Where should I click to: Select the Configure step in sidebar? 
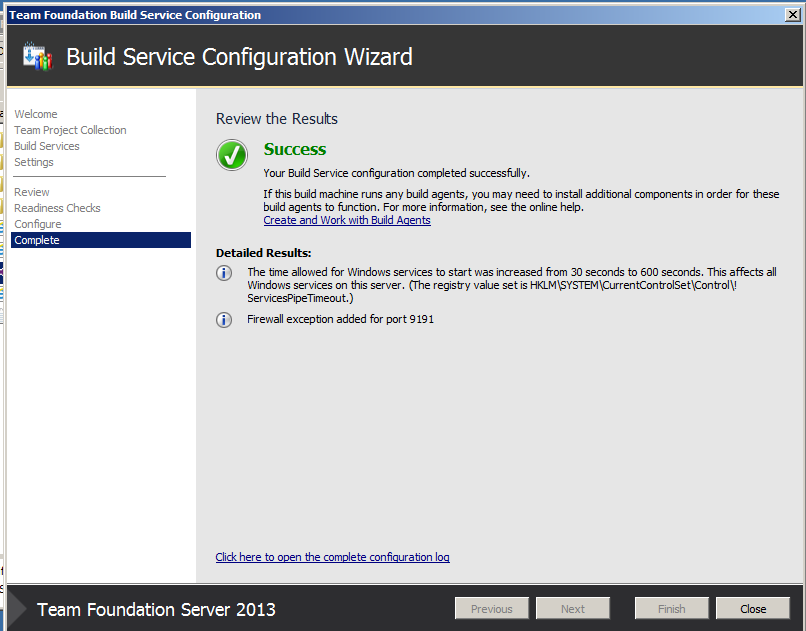(x=38, y=224)
